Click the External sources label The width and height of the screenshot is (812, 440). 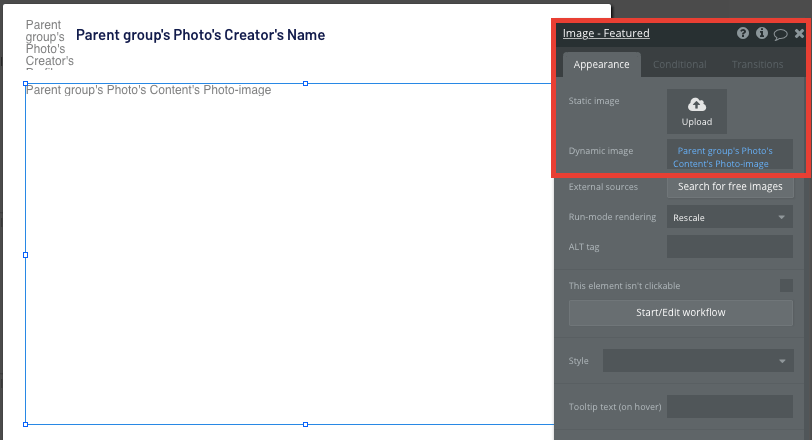pos(603,187)
